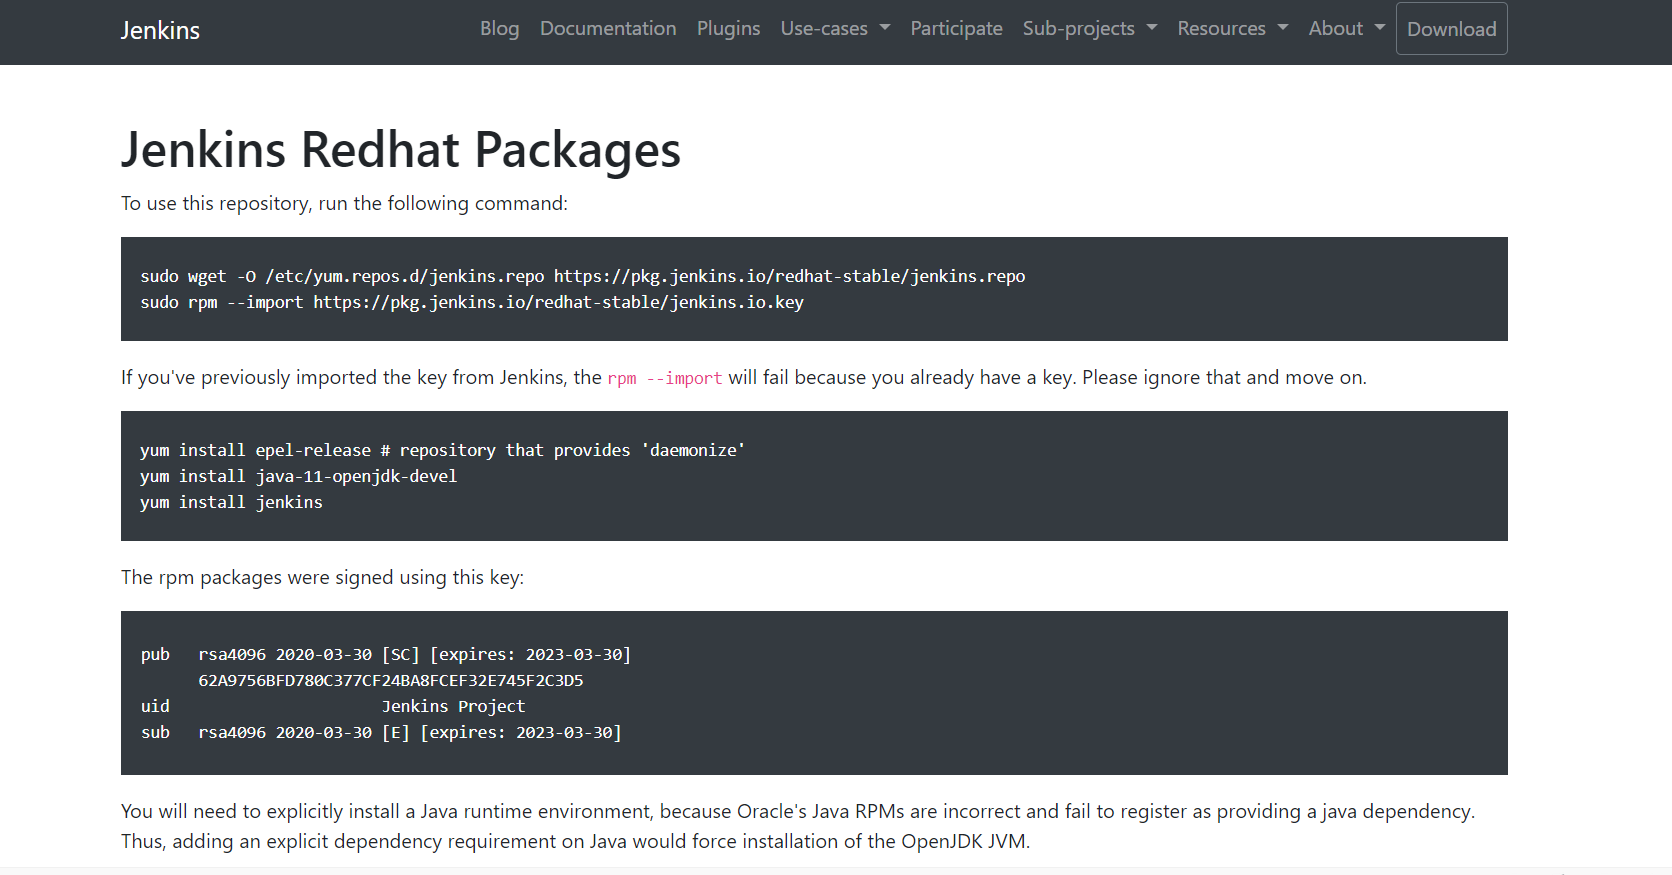Click the wget jenkins.repo command line

pyautogui.click(x=583, y=276)
